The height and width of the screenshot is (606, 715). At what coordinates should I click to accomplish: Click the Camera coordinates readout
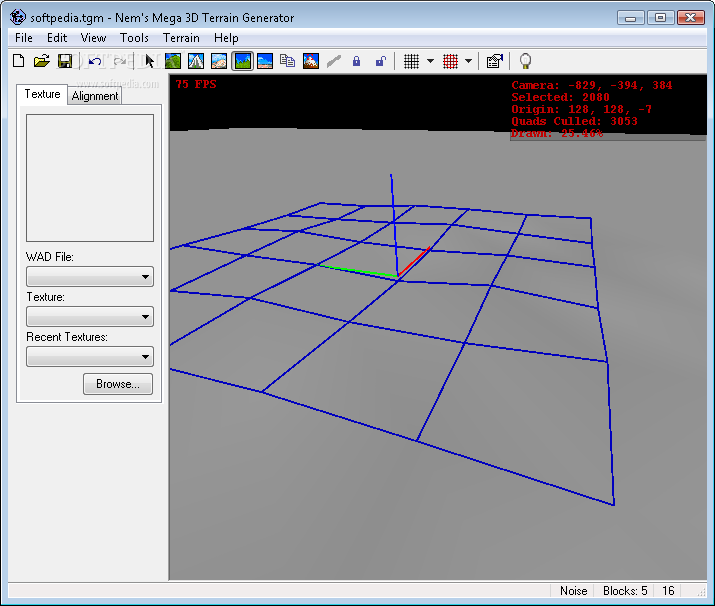coord(591,85)
